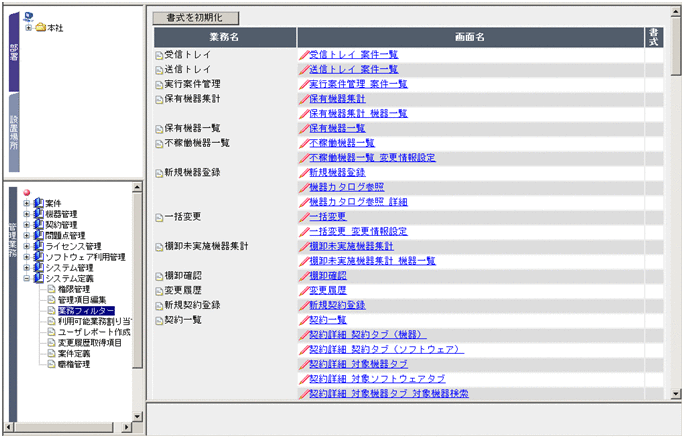Expand the システム管理 tree node
Image resolution: width=685 pixels, height=440 pixels.
tap(27, 267)
